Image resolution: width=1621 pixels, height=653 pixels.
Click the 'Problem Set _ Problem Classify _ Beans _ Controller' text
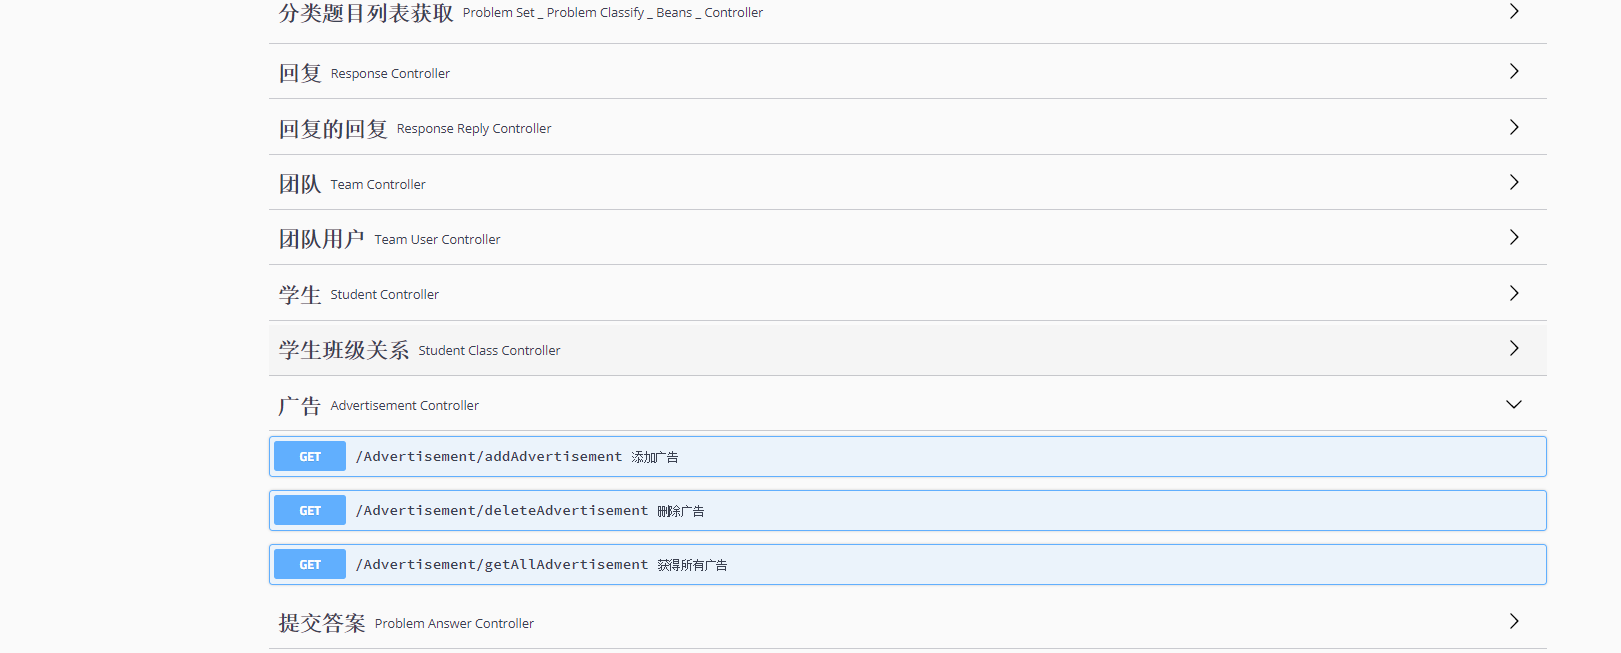(x=613, y=13)
